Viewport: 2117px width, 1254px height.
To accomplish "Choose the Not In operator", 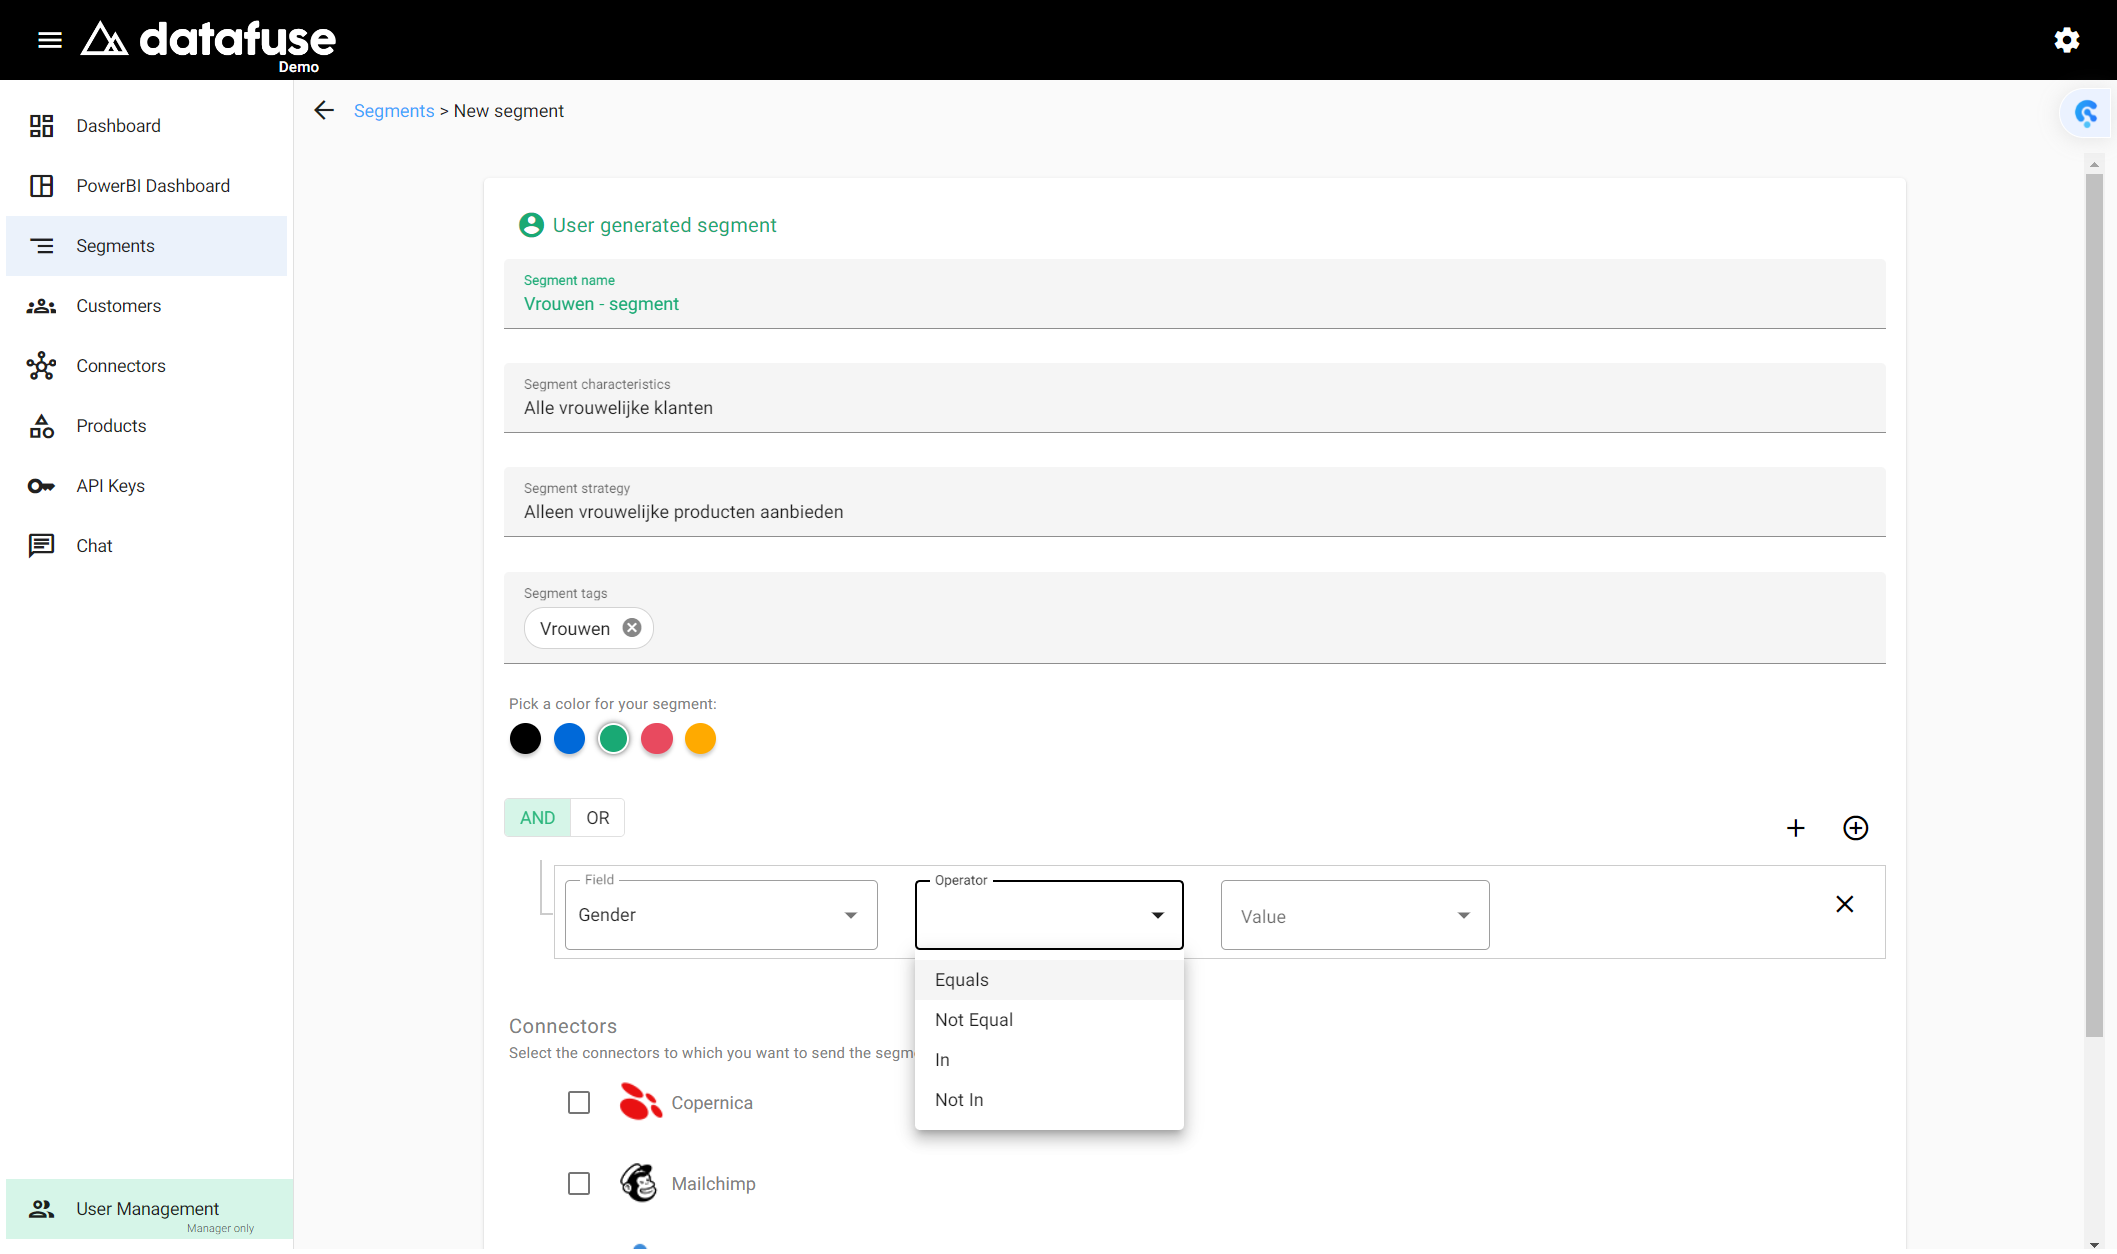I will pos(1049,1100).
